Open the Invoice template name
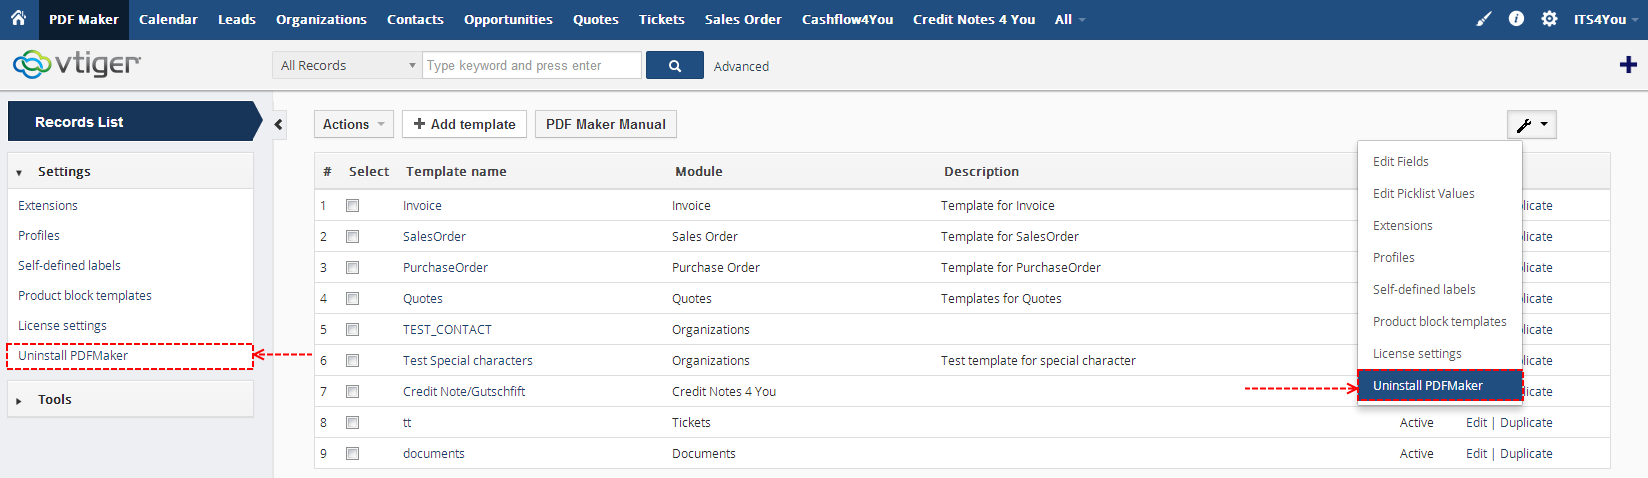The image size is (1648, 478). coord(422,206)
